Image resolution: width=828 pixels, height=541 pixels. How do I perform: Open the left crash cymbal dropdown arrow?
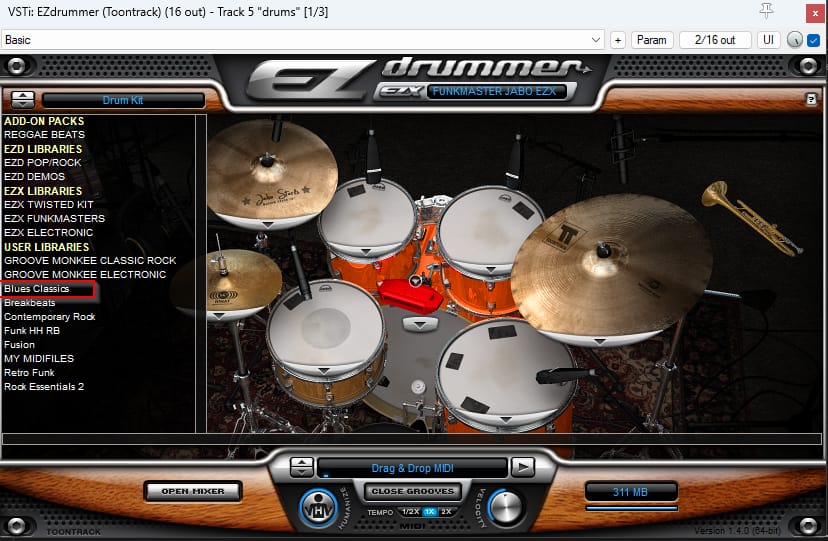tap(268, 225)
